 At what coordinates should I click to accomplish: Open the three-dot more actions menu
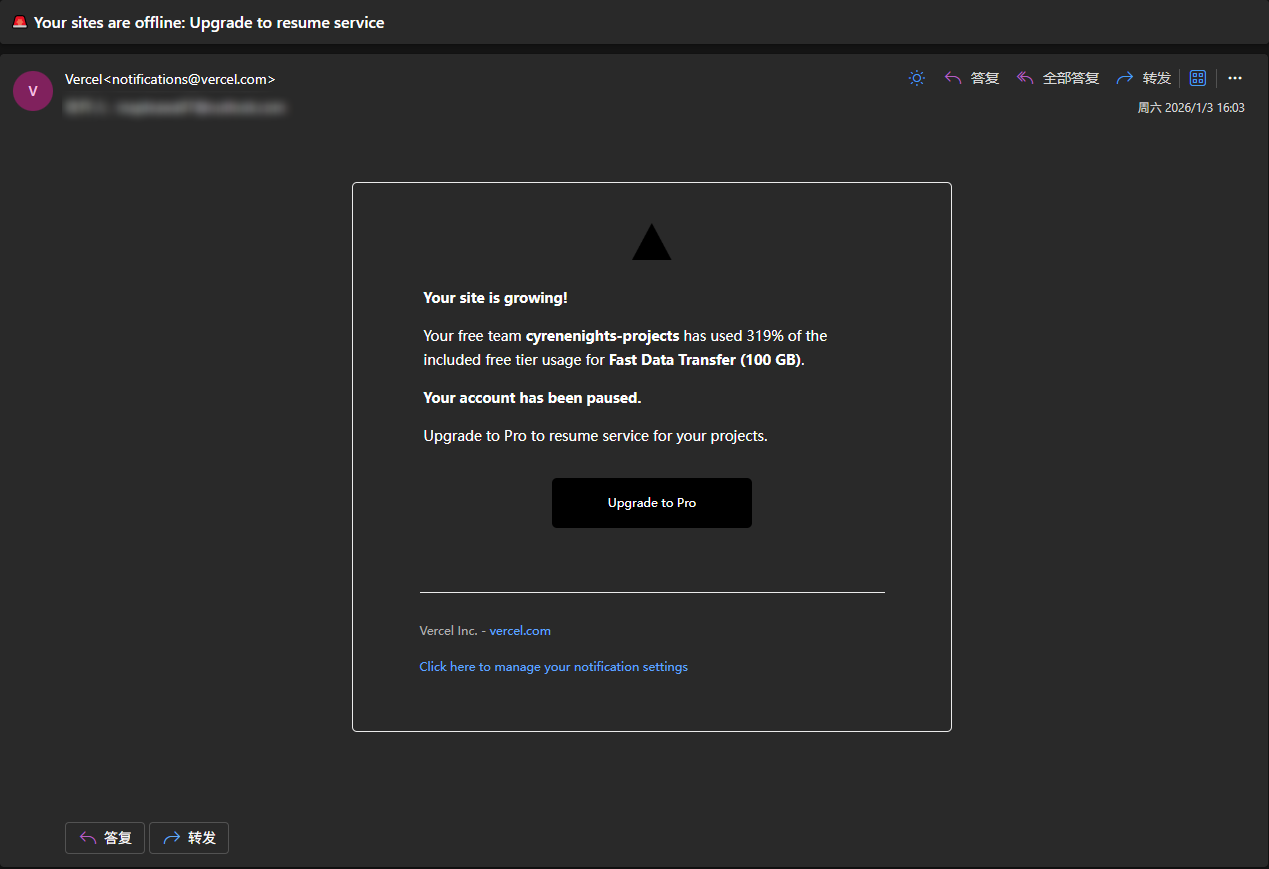pyautogui.click(x=1235, y=78)
